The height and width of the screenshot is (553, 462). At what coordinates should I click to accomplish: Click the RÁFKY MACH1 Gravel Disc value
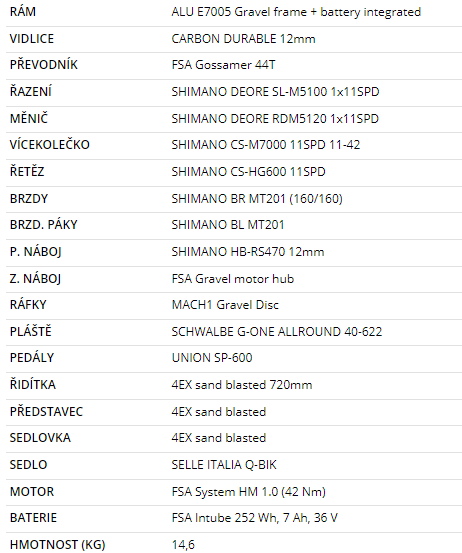pos(225,305)
